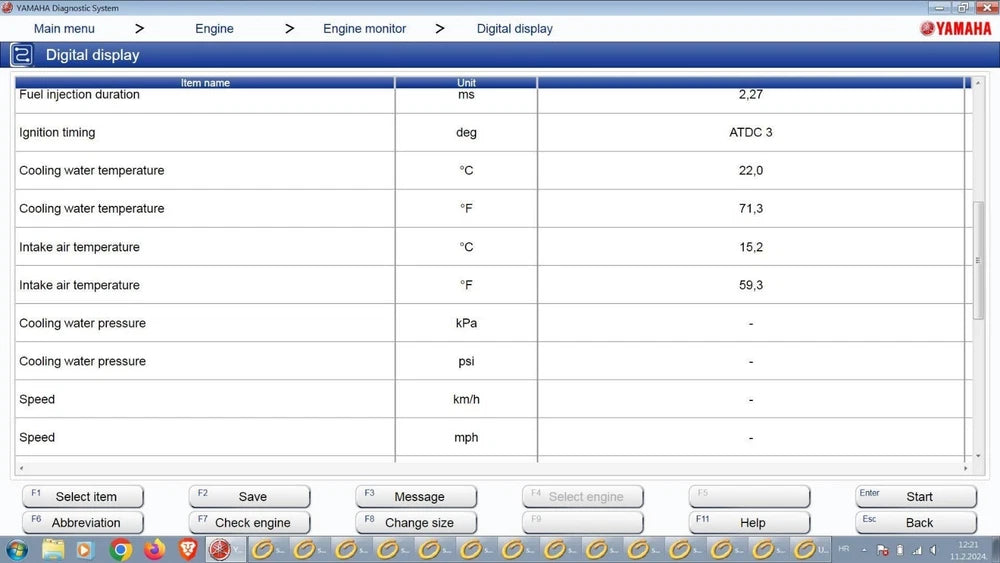1000x563 pixels.
Task: Launch the media player taskbar icon
Action: point(85,550)
